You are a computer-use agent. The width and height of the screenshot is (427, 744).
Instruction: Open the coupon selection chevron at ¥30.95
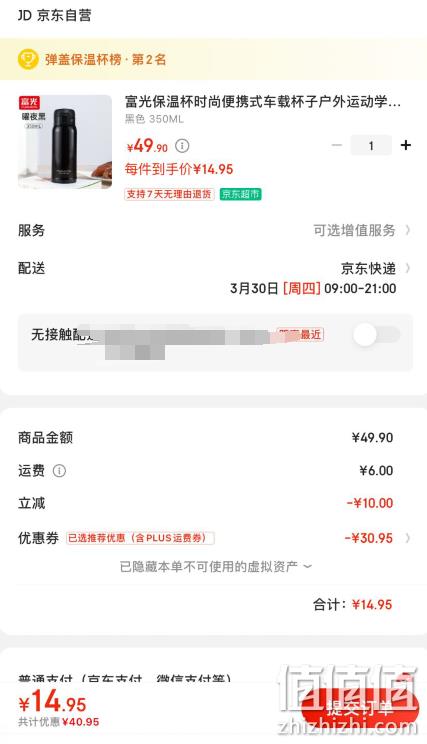pos(408,538)
